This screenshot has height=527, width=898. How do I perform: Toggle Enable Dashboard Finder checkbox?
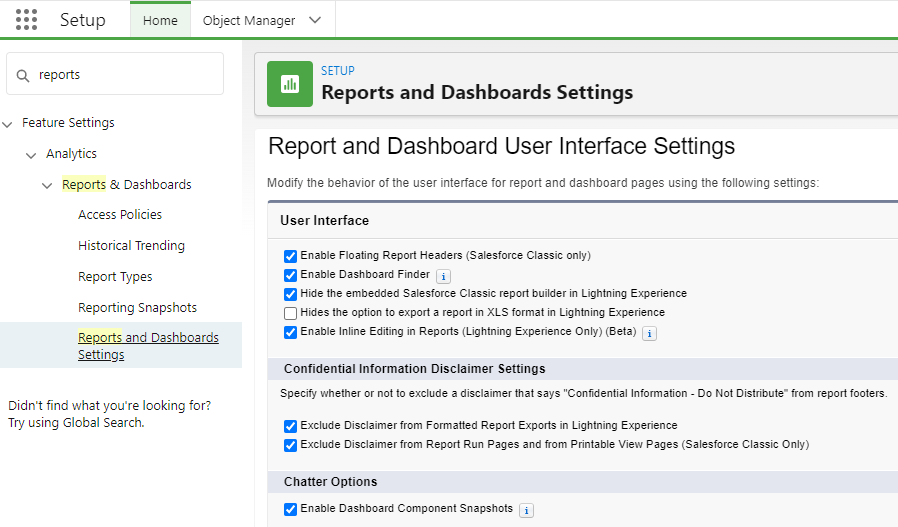290,275
